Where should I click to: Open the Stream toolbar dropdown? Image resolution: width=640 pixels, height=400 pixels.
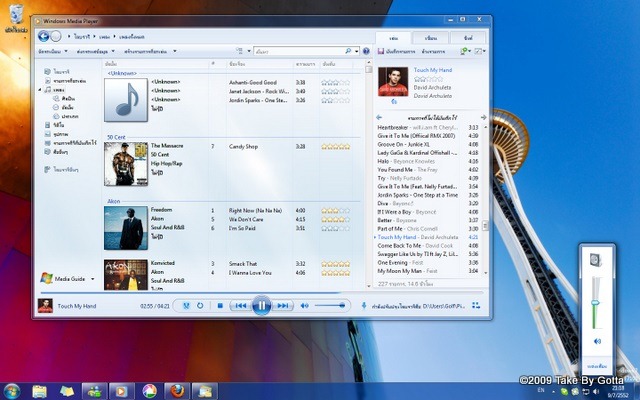(x=95, y=51)
